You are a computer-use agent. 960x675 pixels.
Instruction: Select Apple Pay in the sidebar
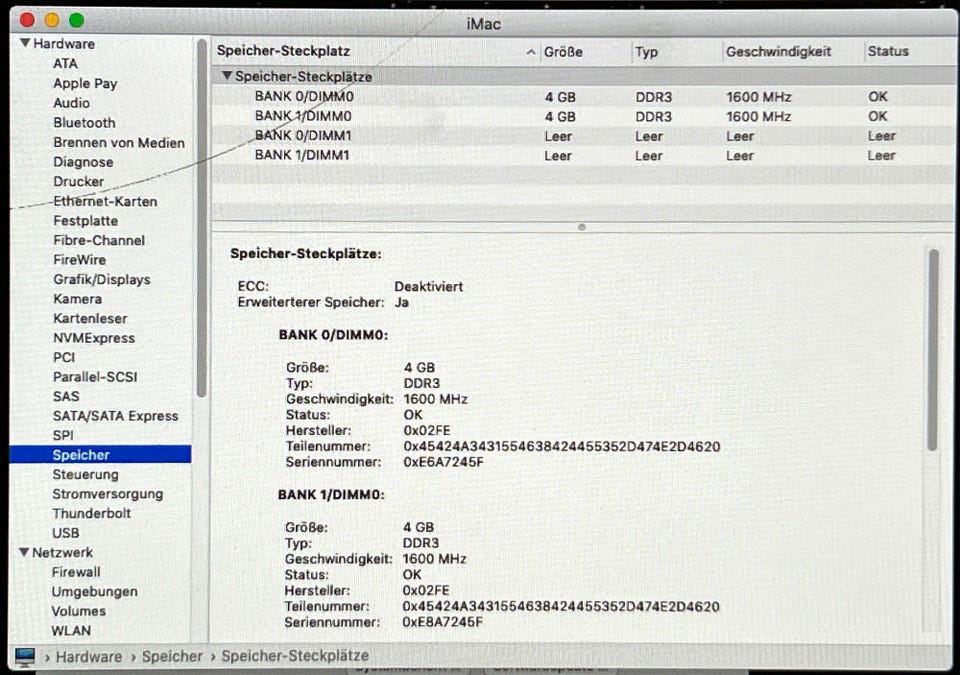(85, 83)
